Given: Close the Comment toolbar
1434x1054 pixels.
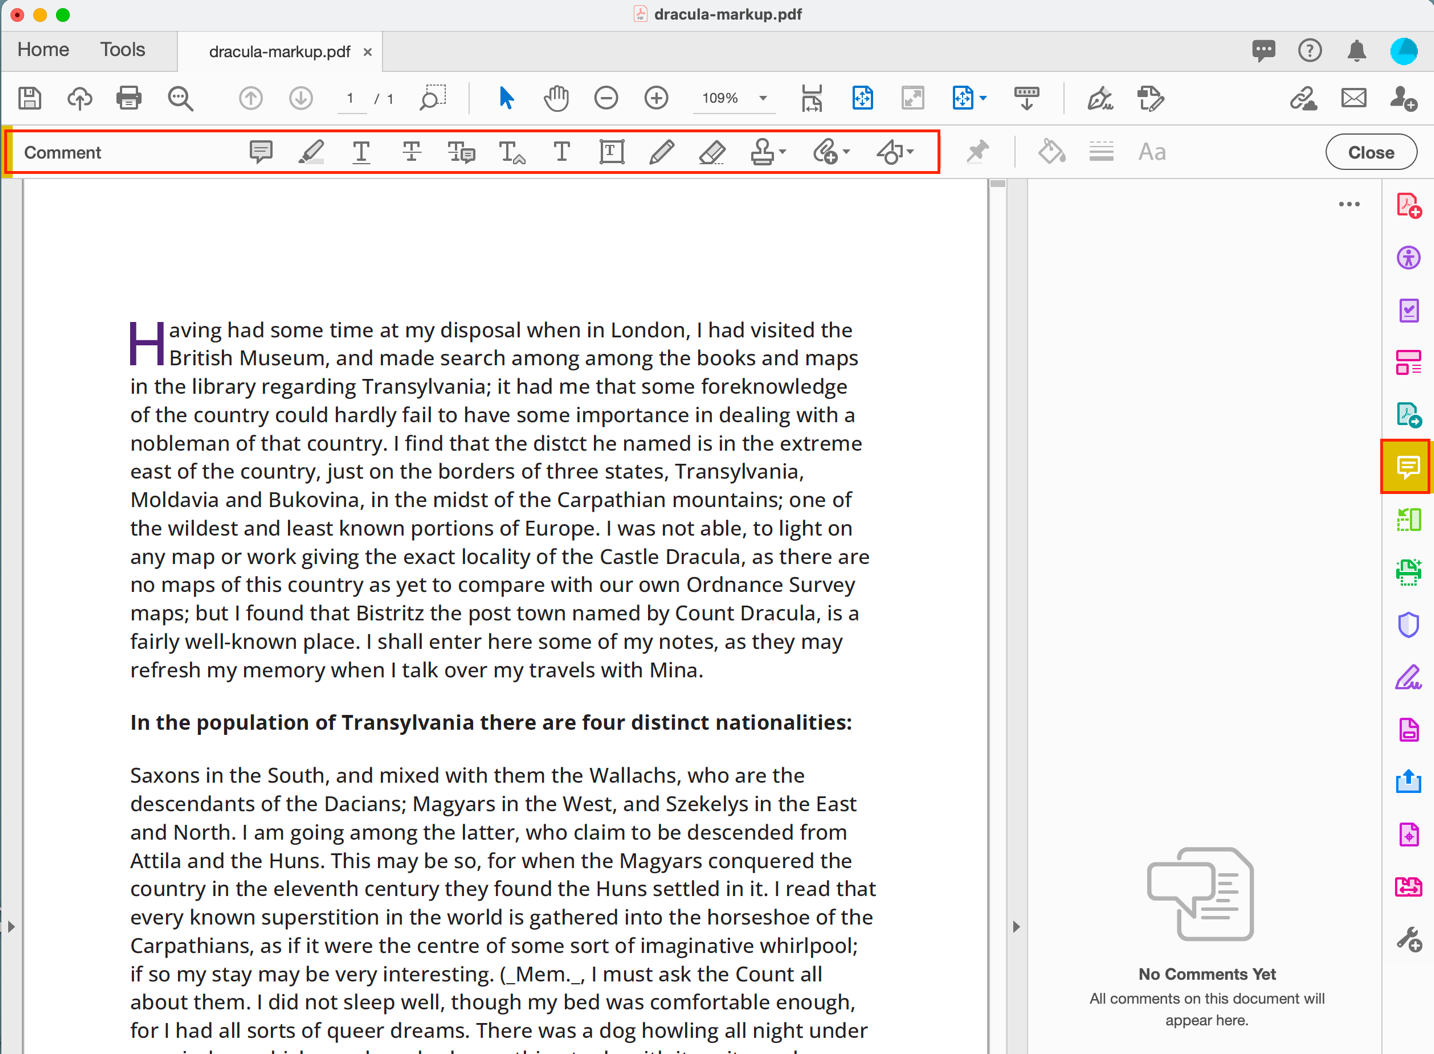Looking at the screenshot, I should [x=1370, y=152].
